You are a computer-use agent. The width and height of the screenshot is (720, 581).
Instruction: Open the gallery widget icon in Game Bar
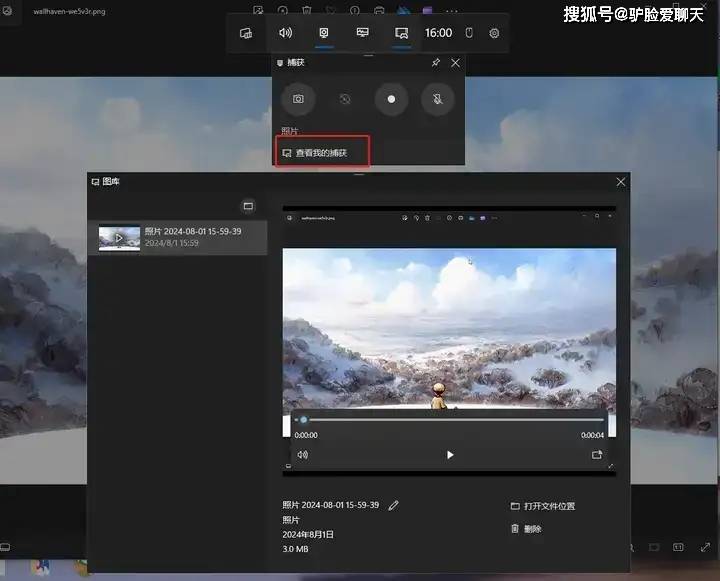coord(401,33)
